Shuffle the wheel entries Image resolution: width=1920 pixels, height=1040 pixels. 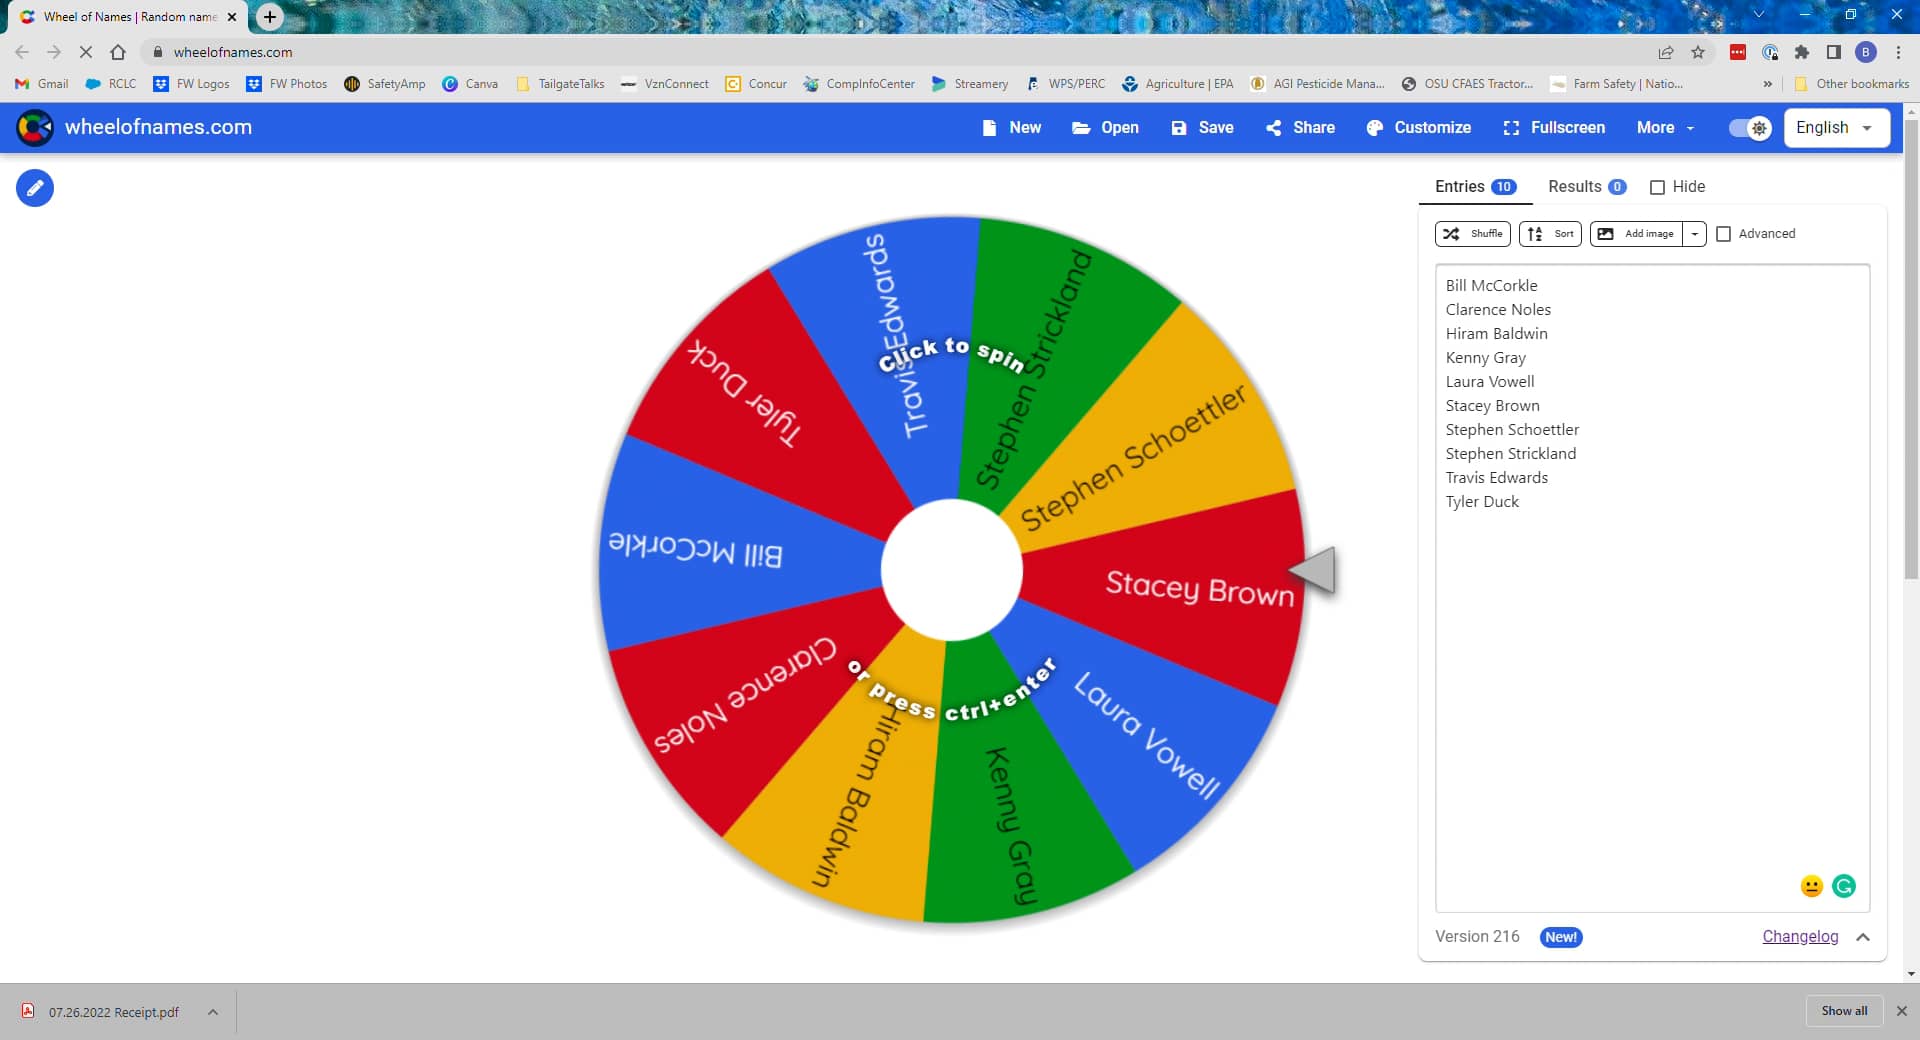(1471, 233)
